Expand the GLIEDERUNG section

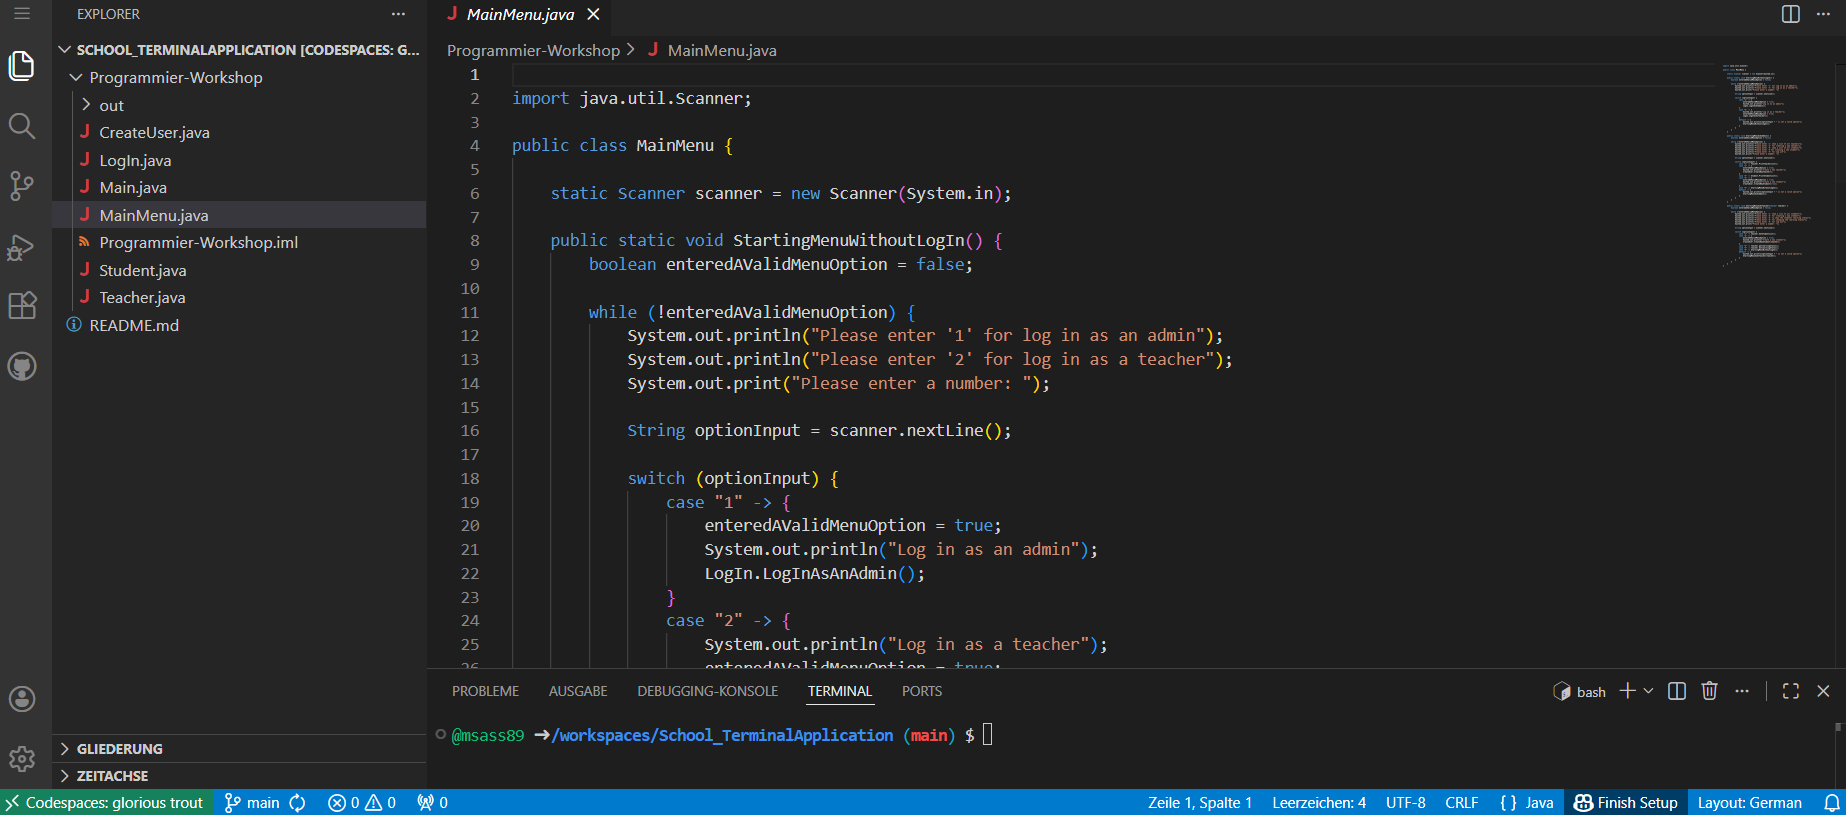119,749
